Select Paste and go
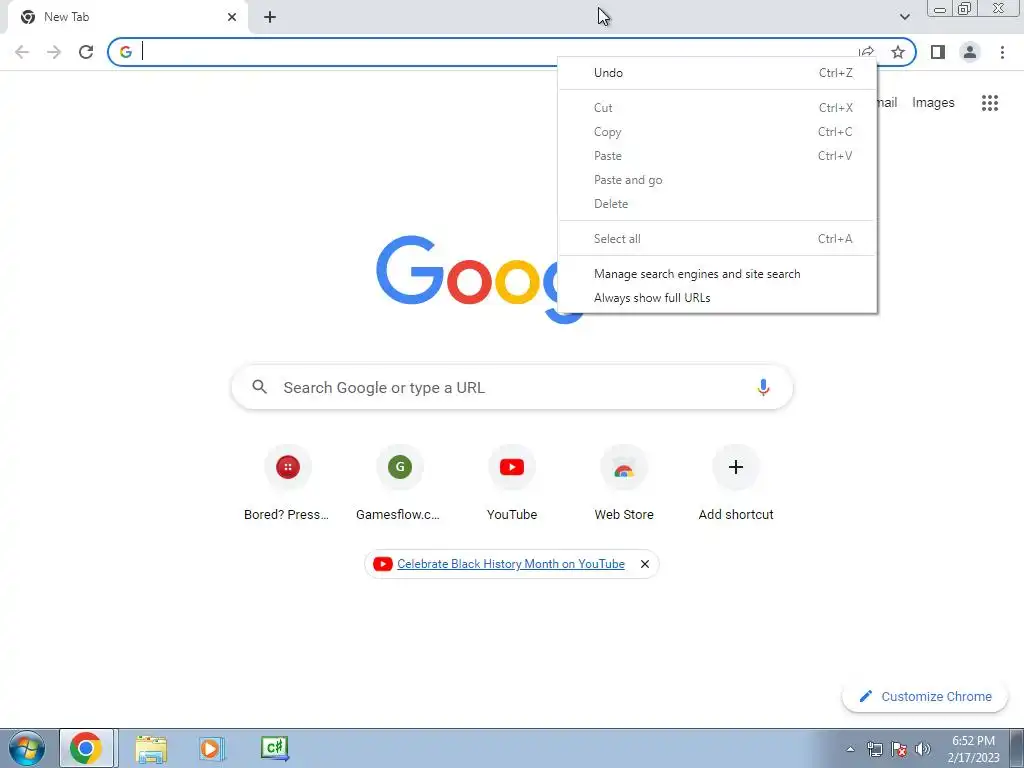 click(717, 180)
